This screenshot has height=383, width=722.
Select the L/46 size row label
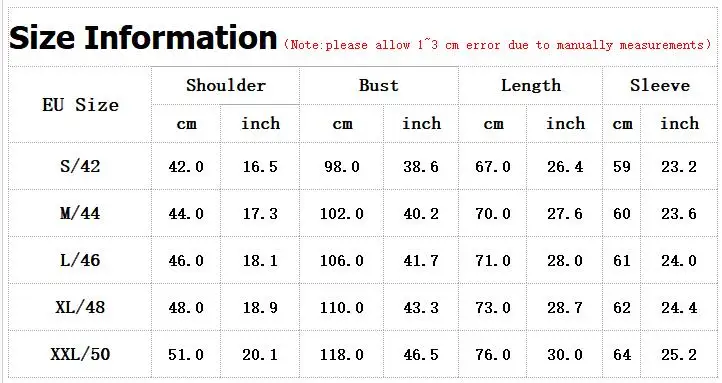[x=80, y=260]
